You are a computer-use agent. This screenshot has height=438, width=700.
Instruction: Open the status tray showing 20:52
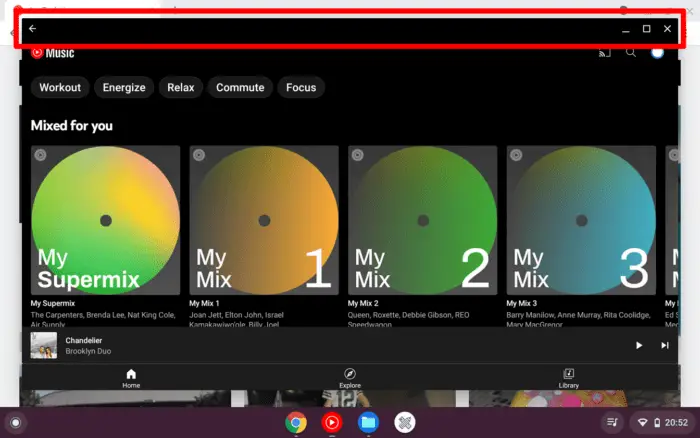coord(663,422)
